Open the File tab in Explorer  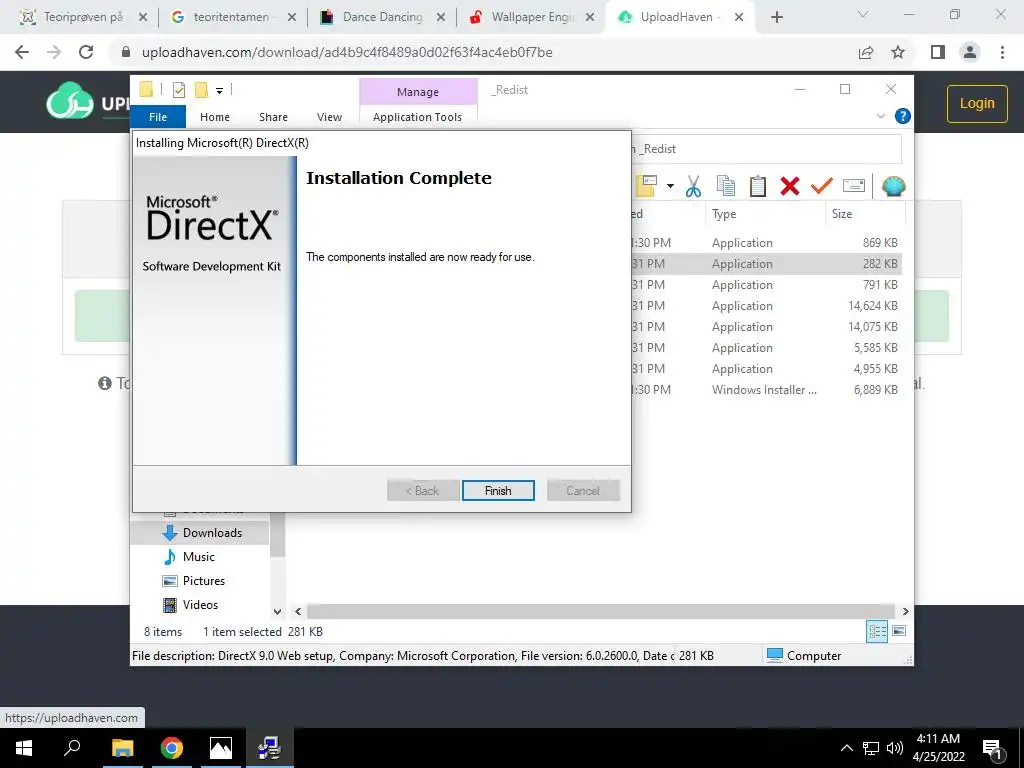pos(158,117)
